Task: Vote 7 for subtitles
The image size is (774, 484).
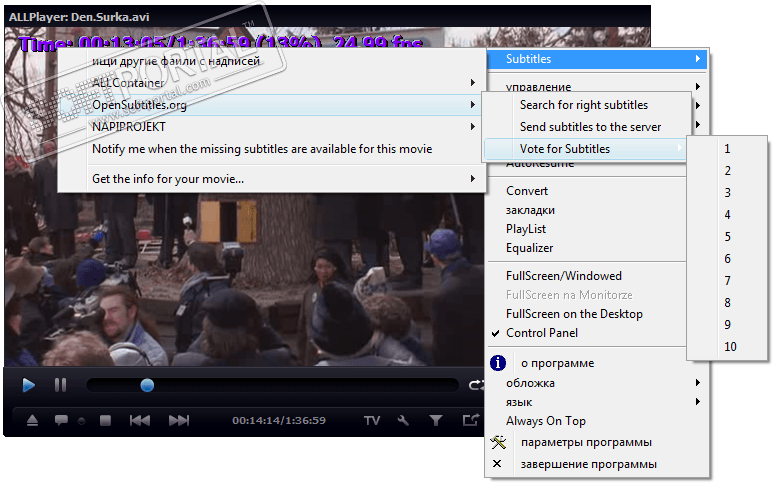Action: (x=727, y=281)
